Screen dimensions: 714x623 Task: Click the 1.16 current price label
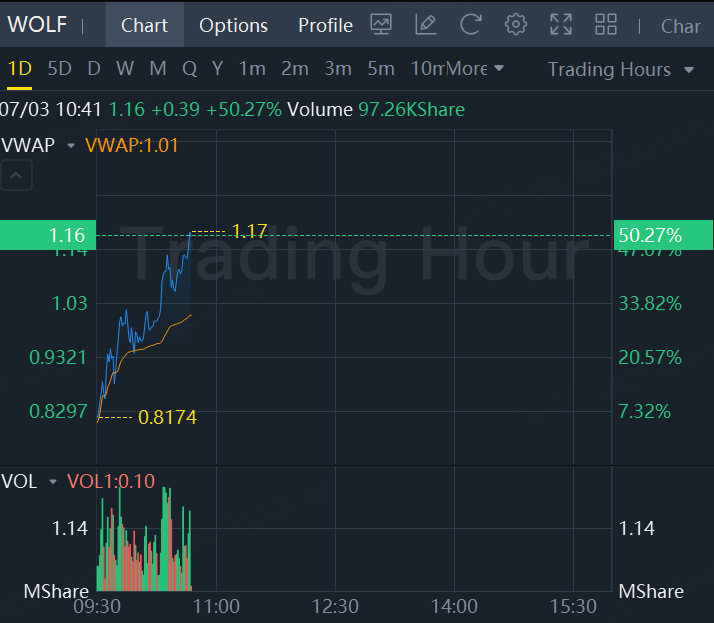coord(48,236)
